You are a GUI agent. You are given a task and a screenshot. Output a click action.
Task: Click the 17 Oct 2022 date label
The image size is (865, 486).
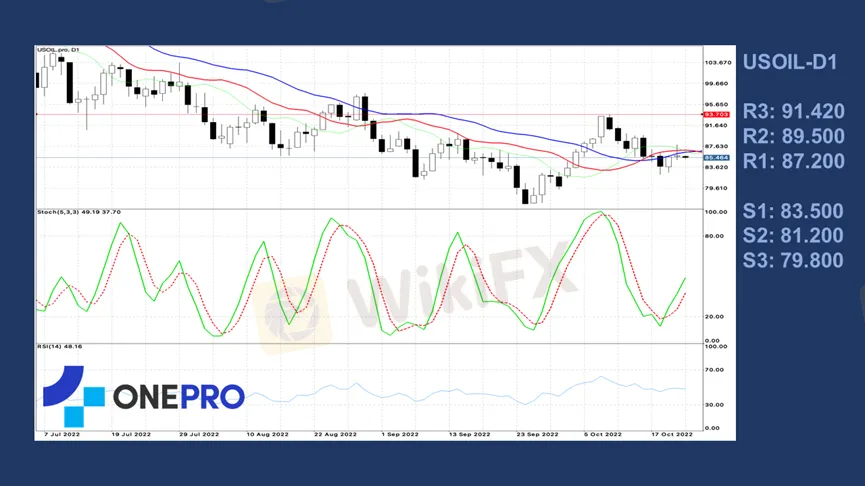pyautogui.click(x=671, y=435)
